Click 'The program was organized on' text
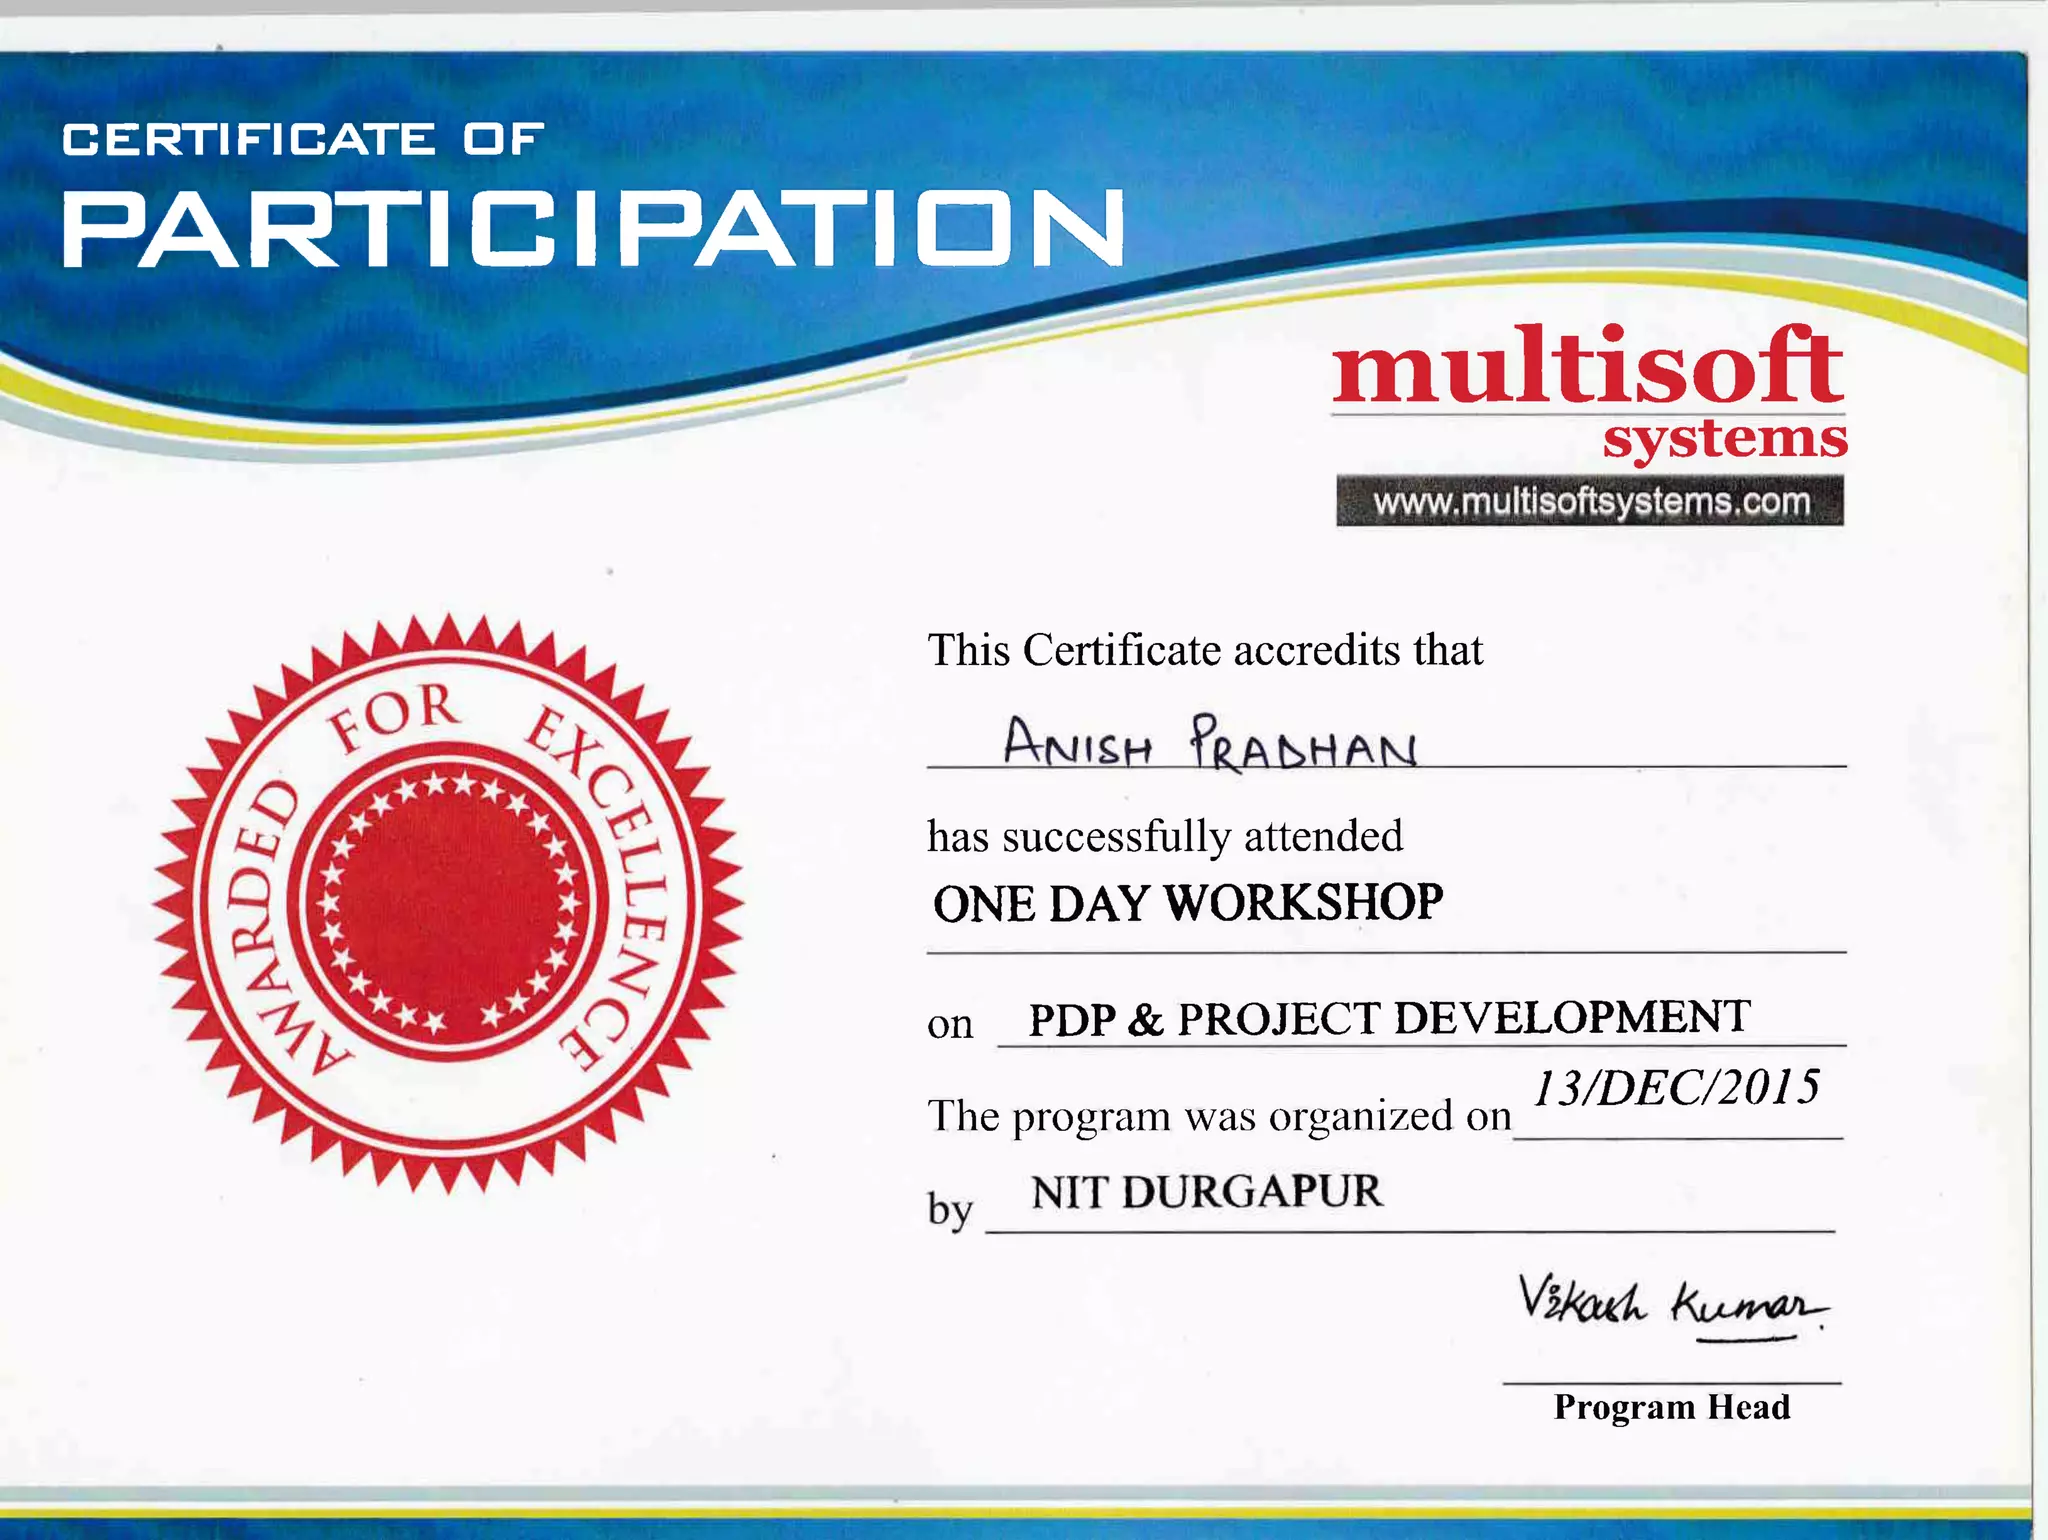 (1219, 1116)
